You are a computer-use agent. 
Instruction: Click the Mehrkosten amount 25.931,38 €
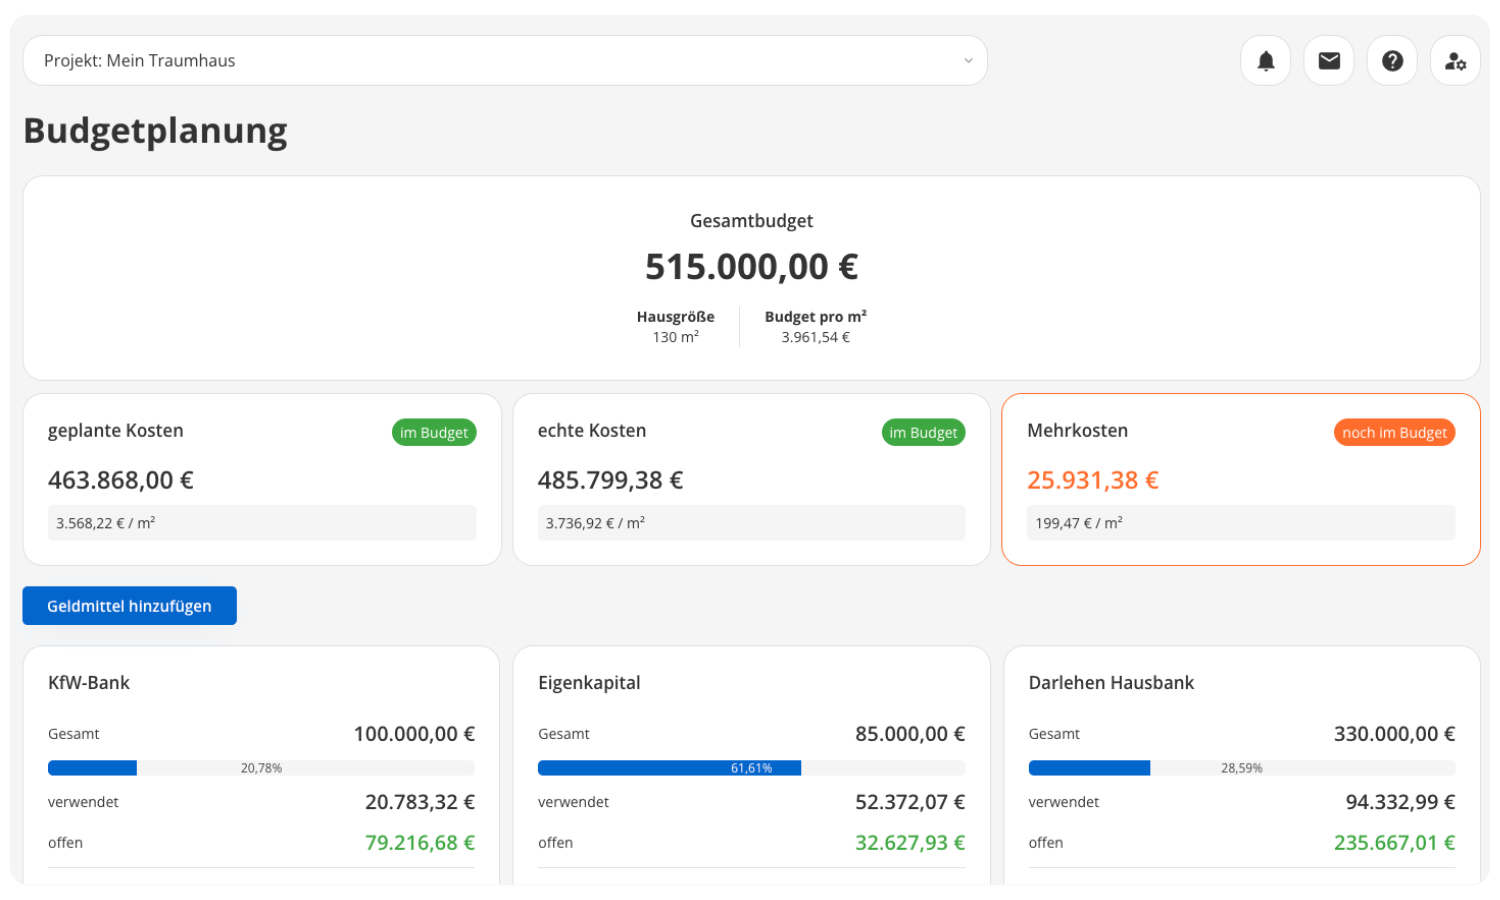tap(1092, 480)
